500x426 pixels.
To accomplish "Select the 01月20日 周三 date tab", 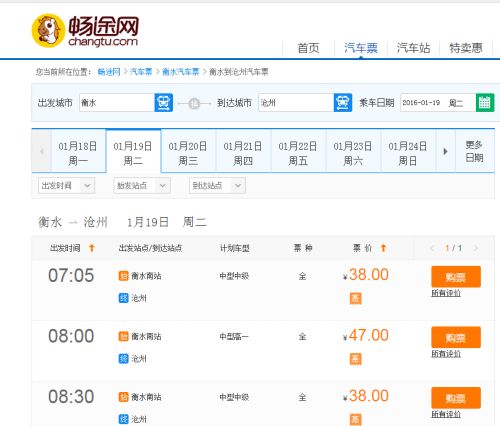I will coord(188,153).
